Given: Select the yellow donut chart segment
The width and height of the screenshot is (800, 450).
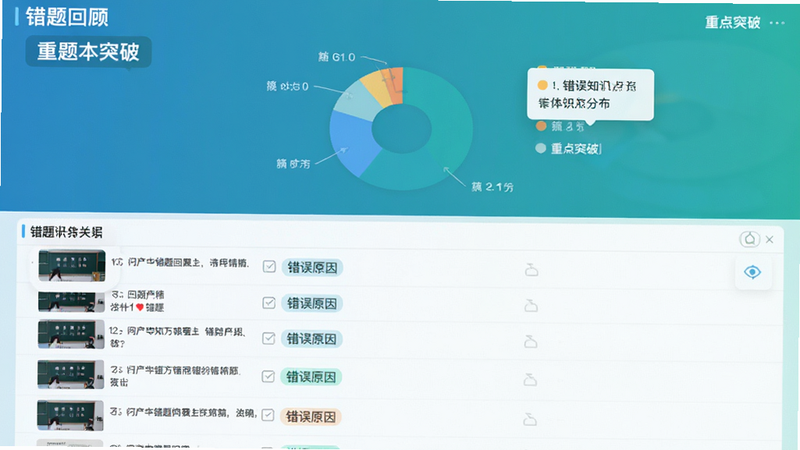Looking at the screenshot, I should 378,87.
